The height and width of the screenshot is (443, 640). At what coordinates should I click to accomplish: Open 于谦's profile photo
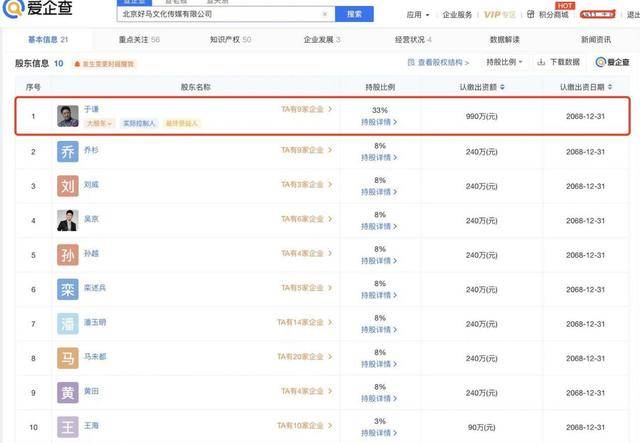coord(68,116)
